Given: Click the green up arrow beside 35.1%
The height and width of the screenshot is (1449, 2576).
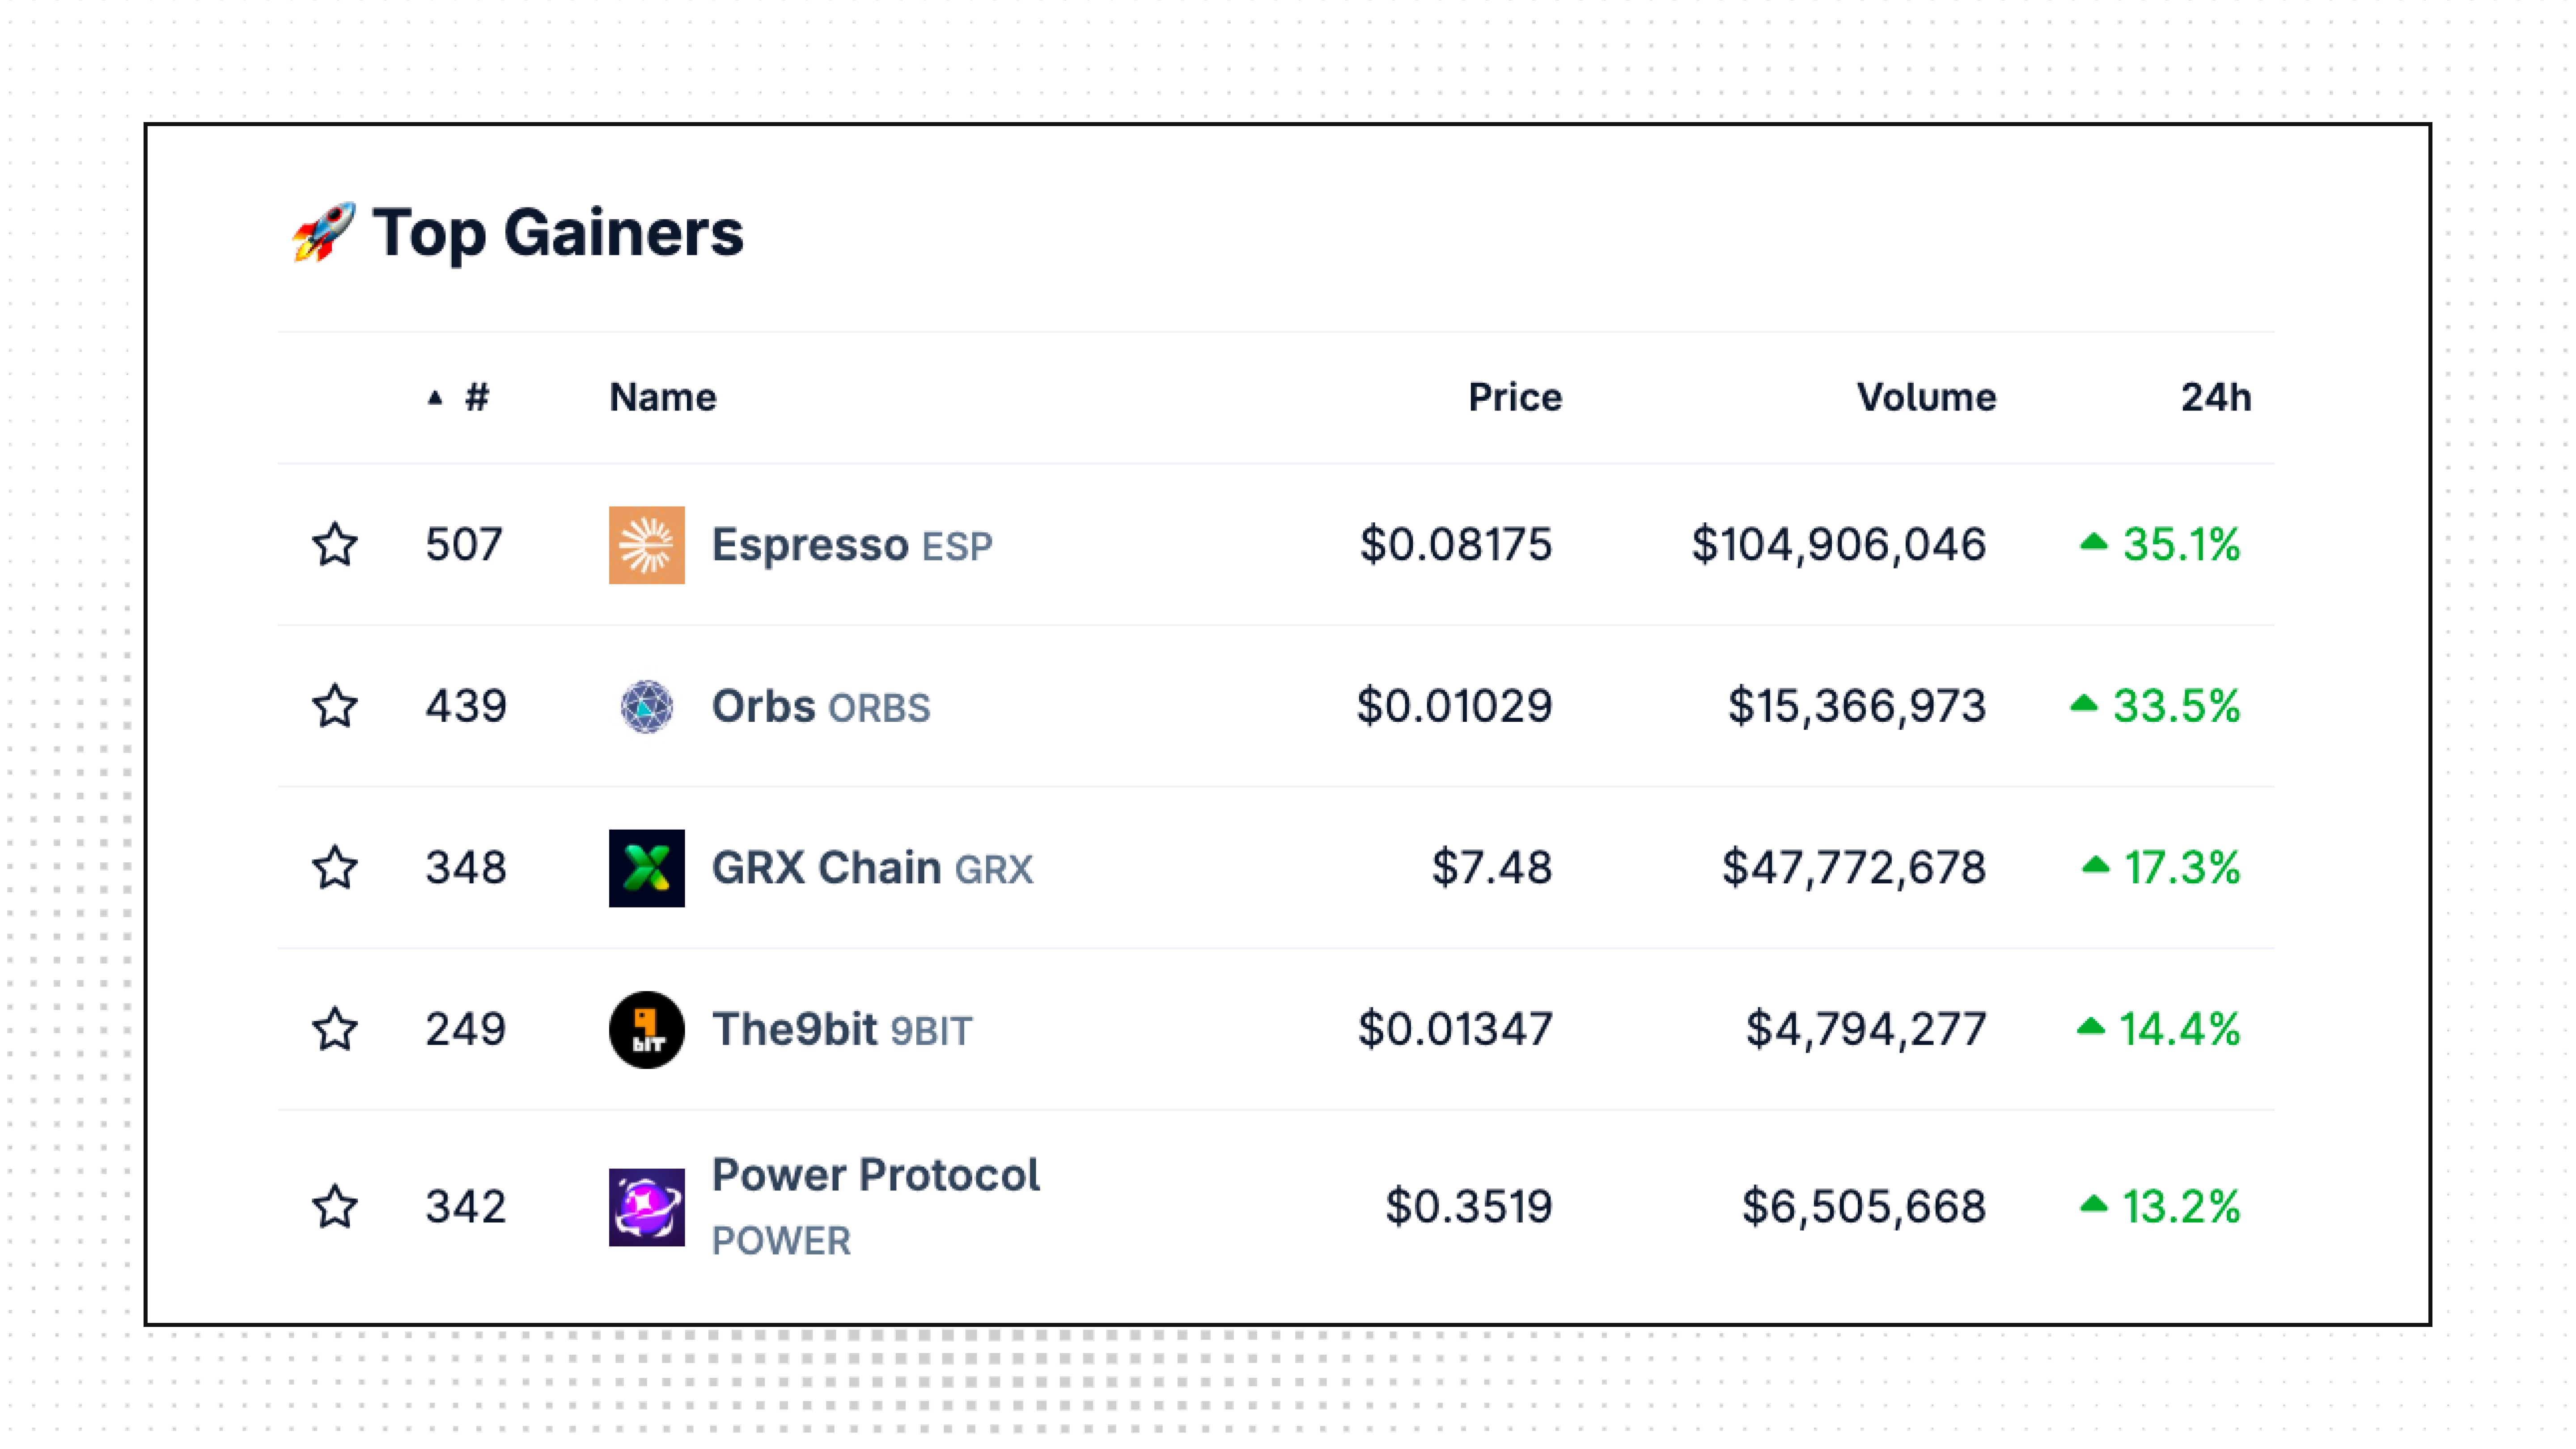Looking at the screenshot, I should [2093, 543].
